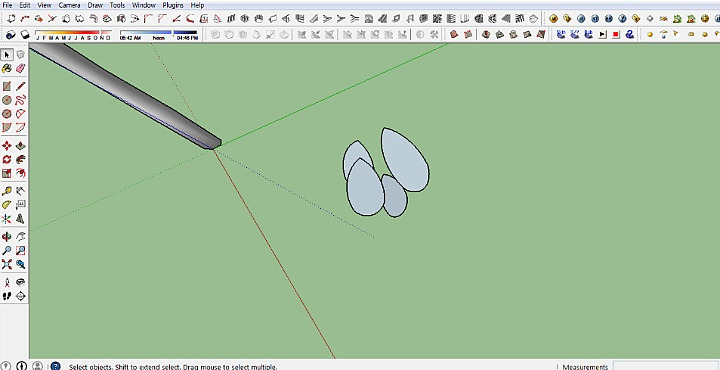Open the Camera menu

tap(69, 5)
